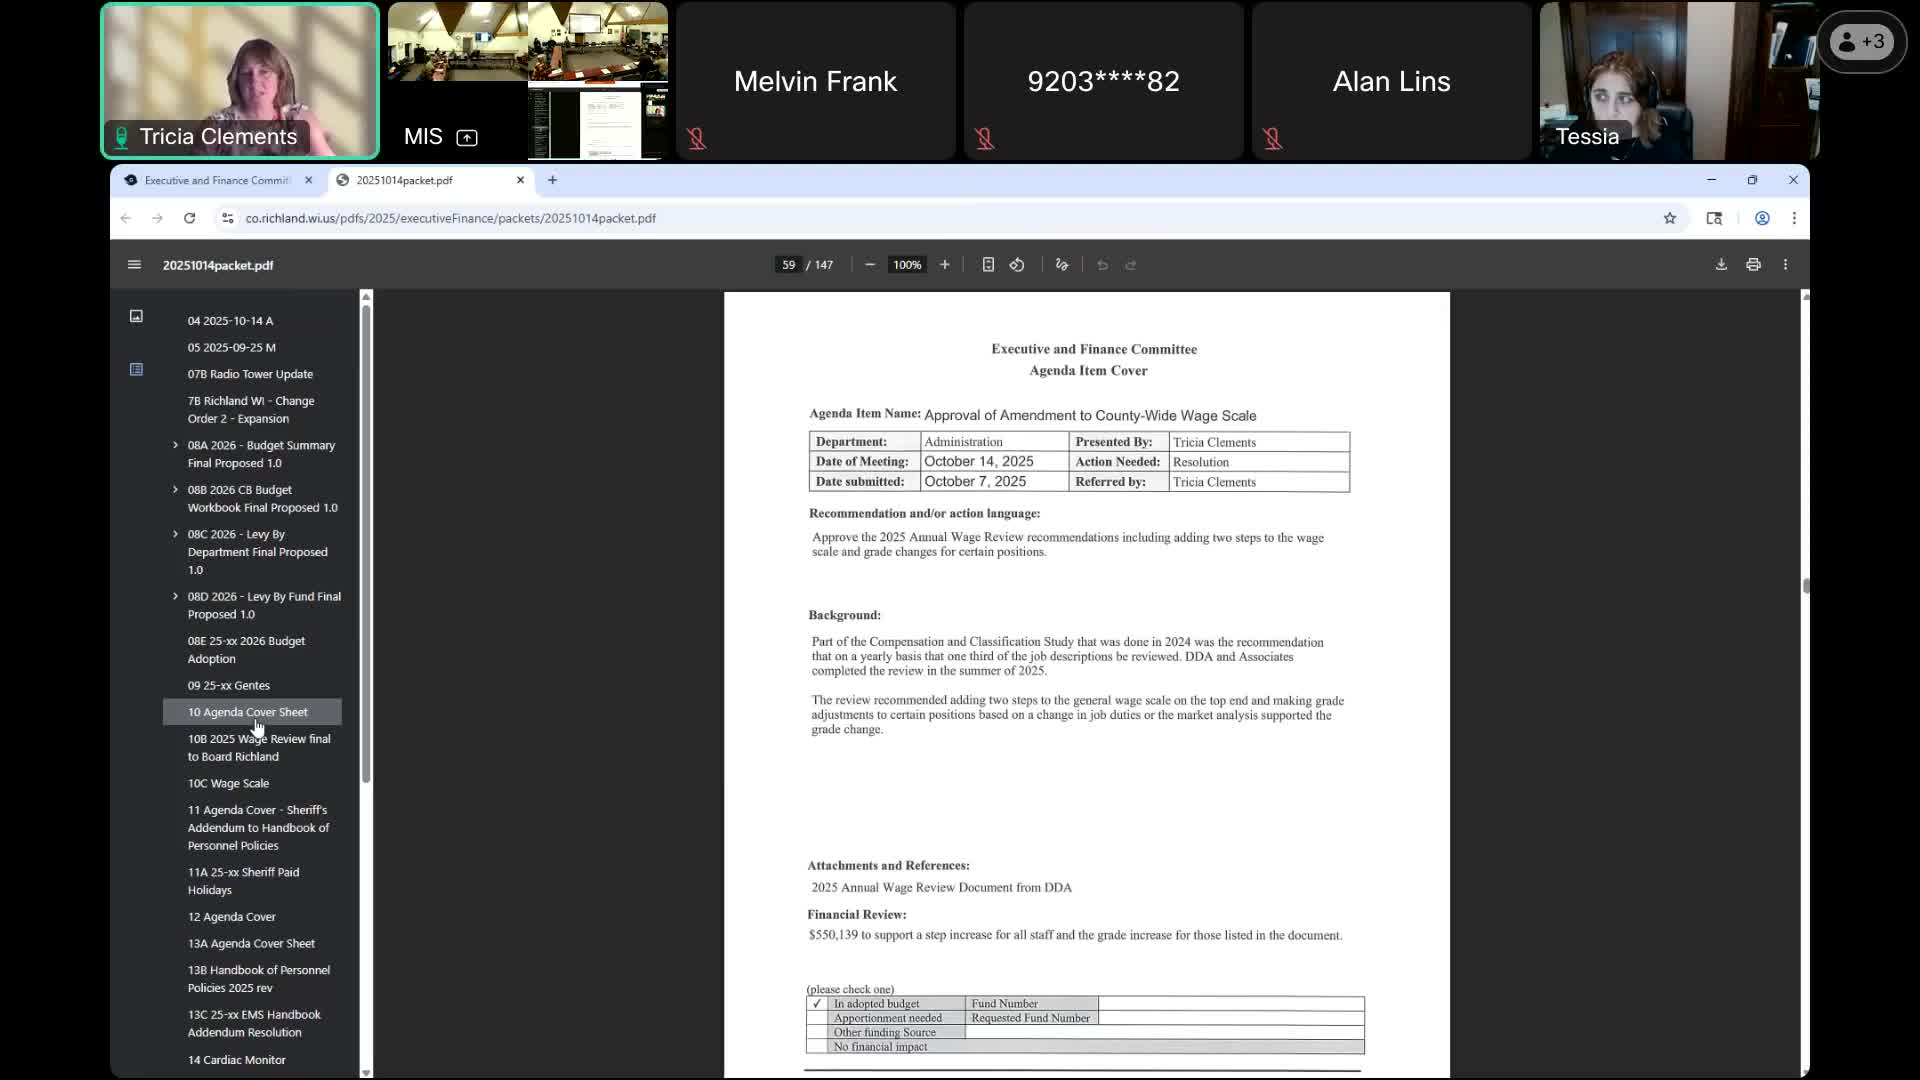Click the print icon in PDF toolbar
Screen dimensions: 1920x1080
click(x=1753, y=265)
